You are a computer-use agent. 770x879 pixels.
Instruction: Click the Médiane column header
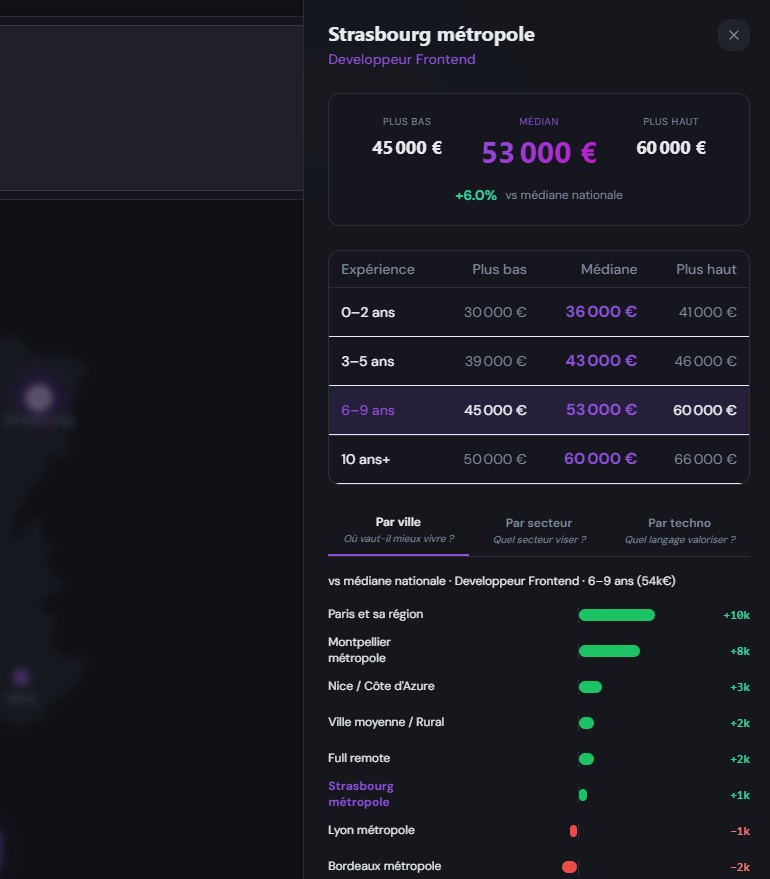[x=608, y=269]
